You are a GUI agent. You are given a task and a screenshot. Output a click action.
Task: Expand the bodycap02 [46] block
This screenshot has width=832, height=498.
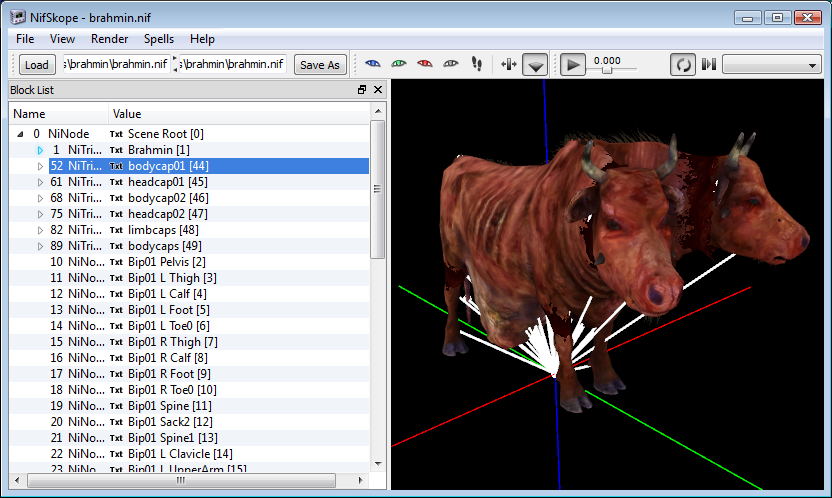(x=40, y=198)
